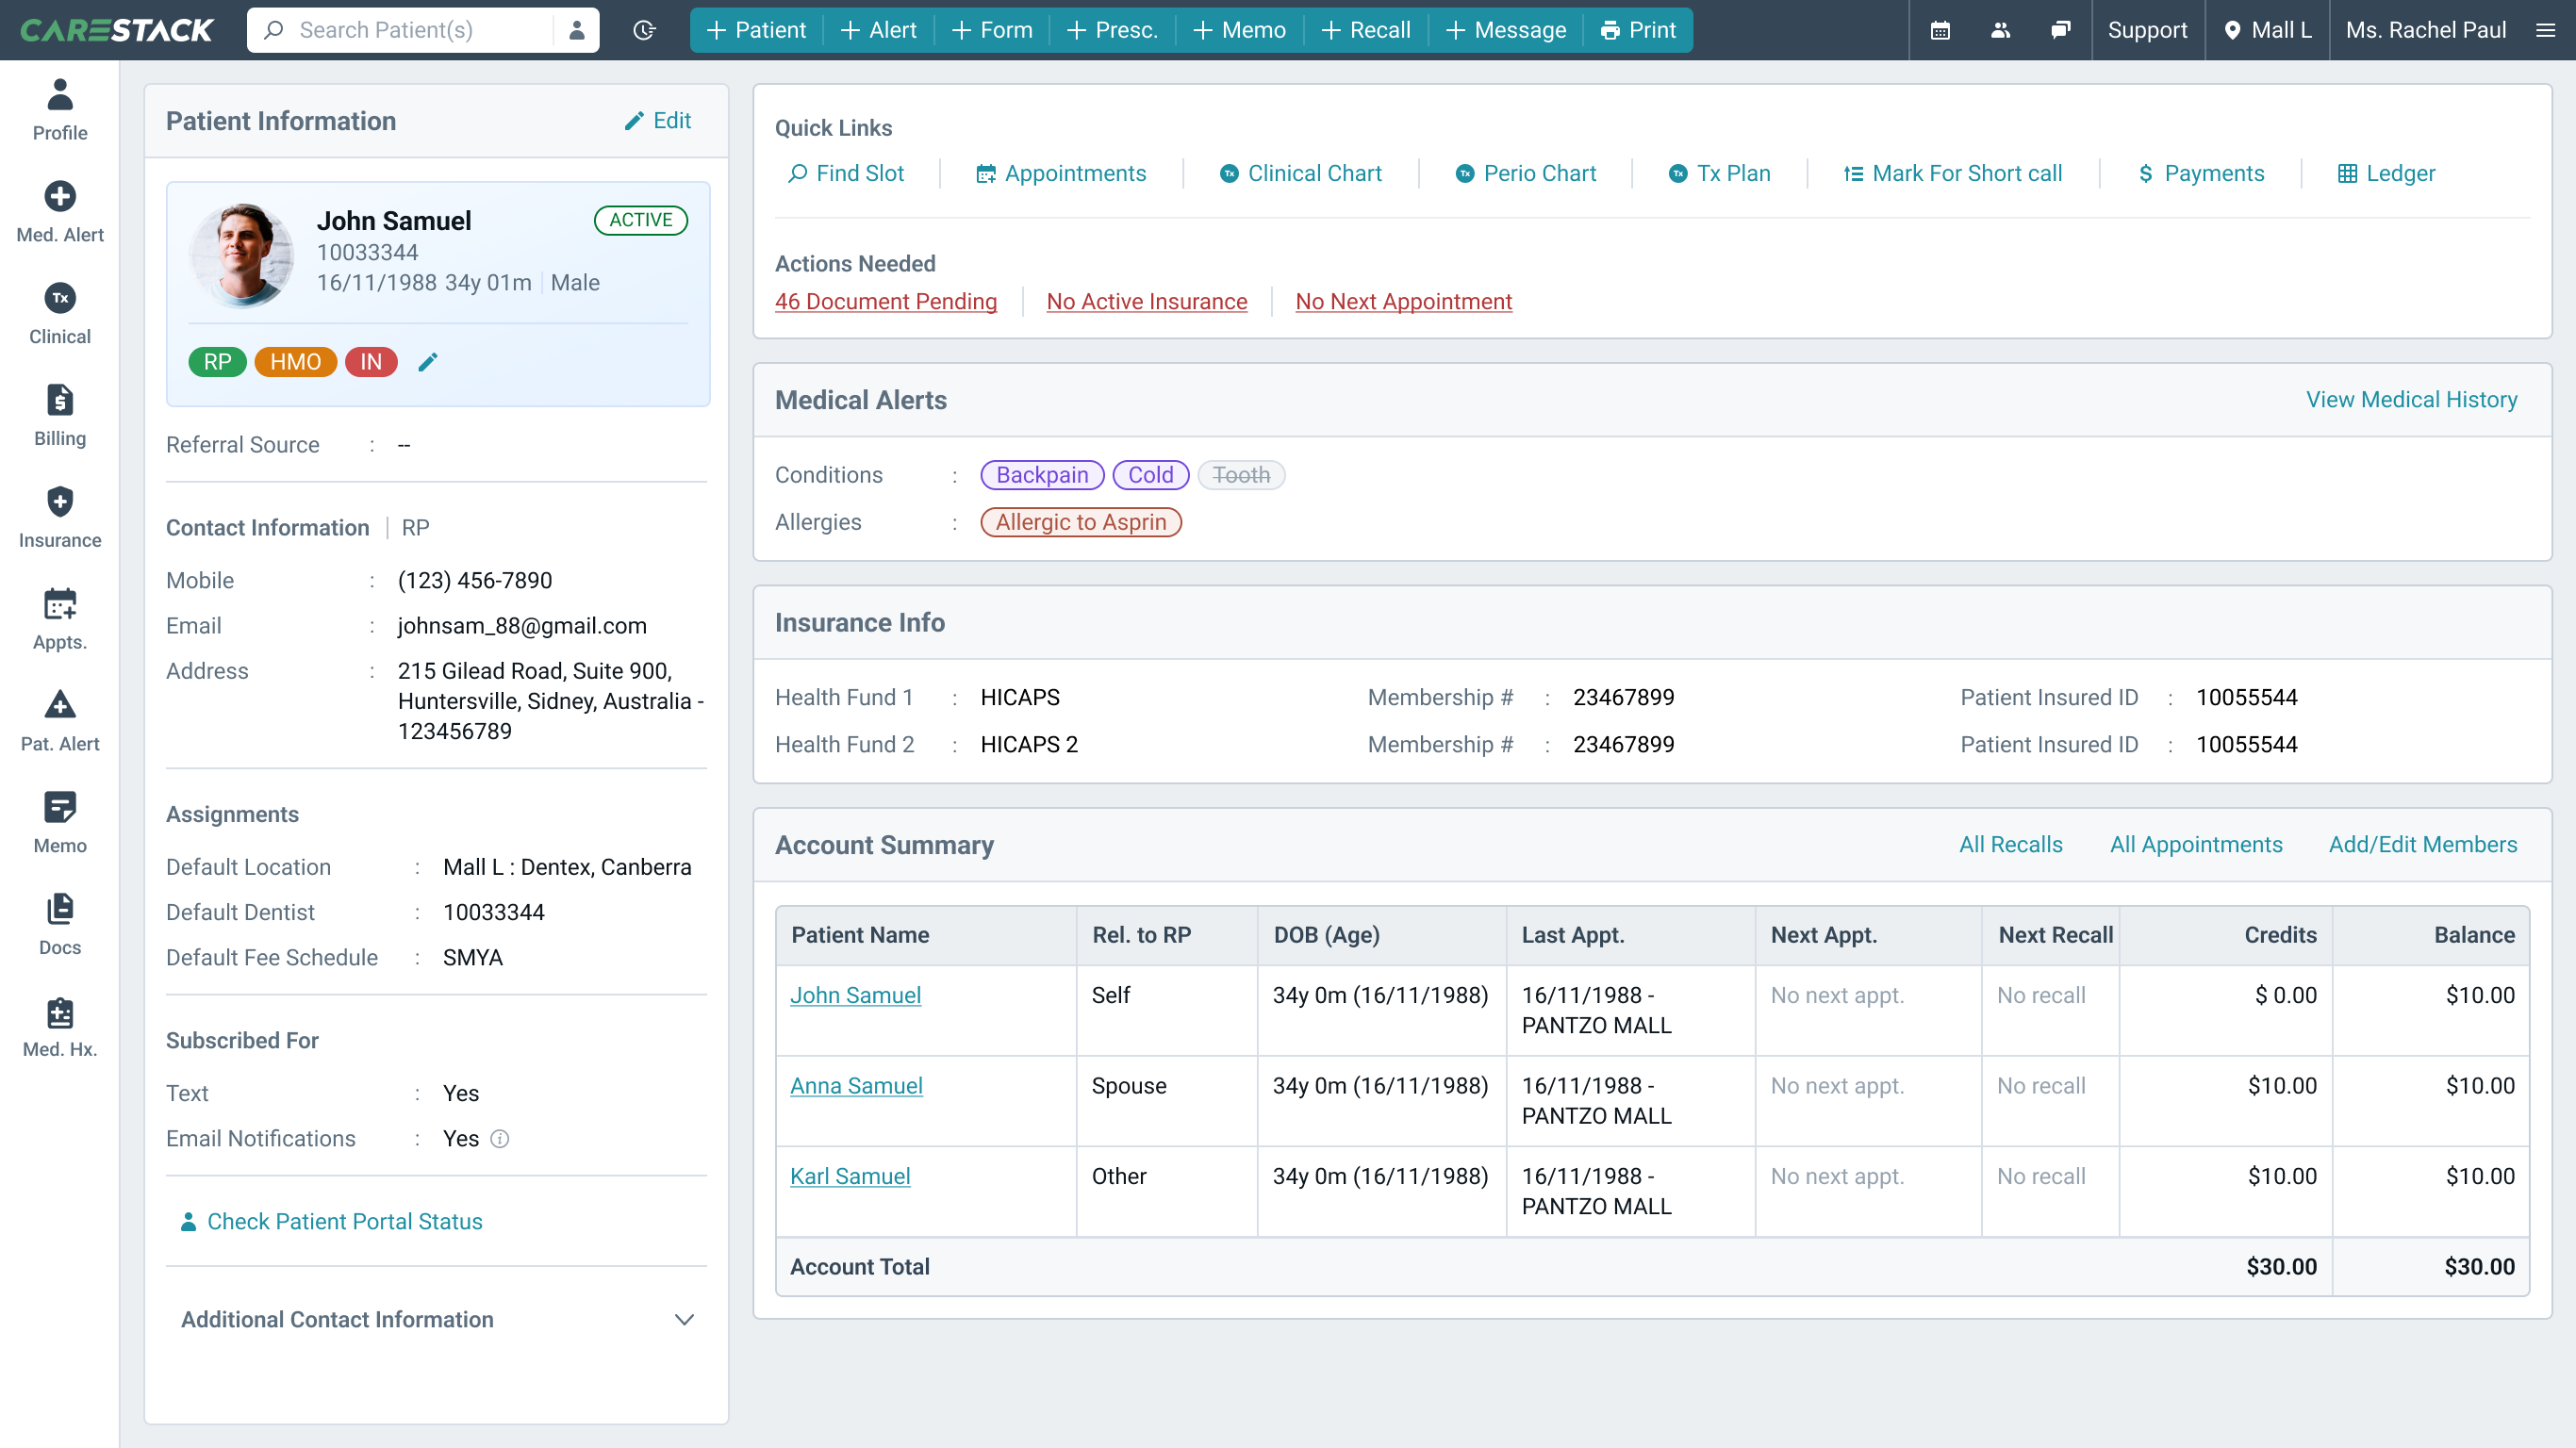Click John Samuel's profile photo

point(241,255)
